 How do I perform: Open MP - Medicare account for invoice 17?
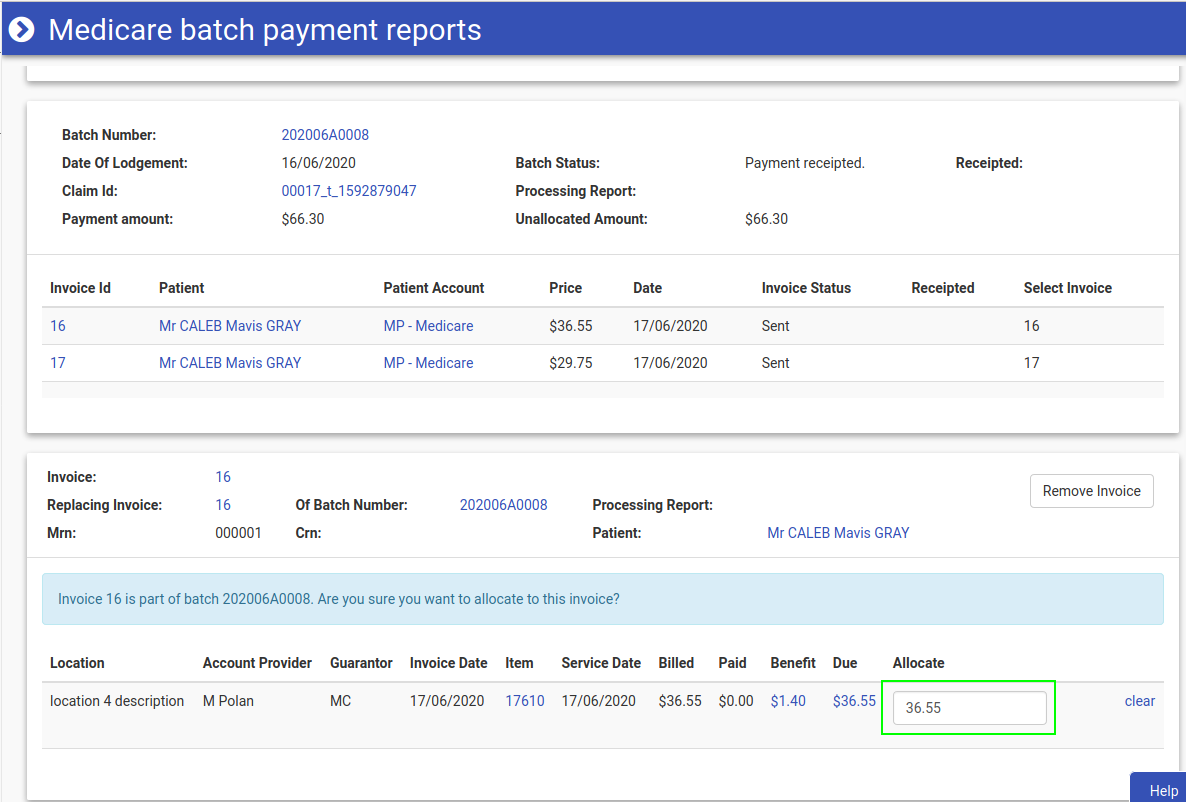pos(428,363)
